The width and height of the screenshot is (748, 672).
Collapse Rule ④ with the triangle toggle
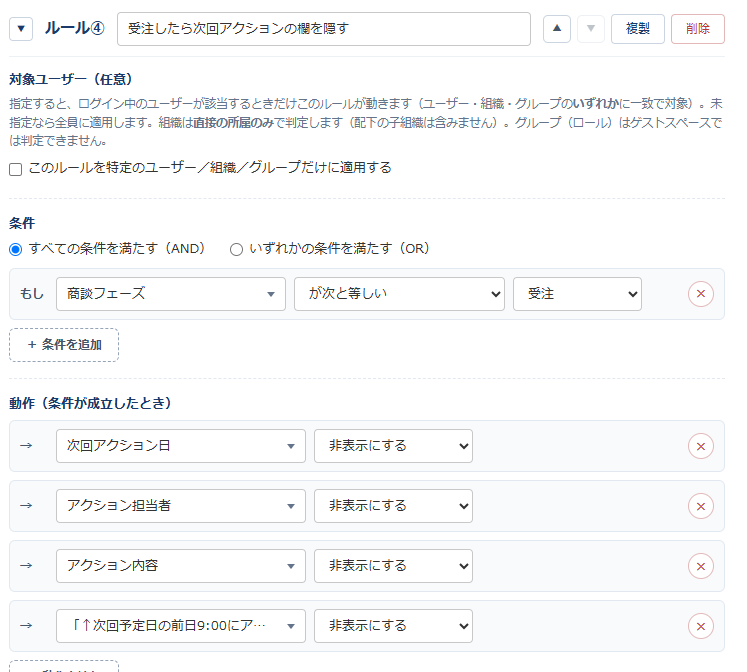21,29
